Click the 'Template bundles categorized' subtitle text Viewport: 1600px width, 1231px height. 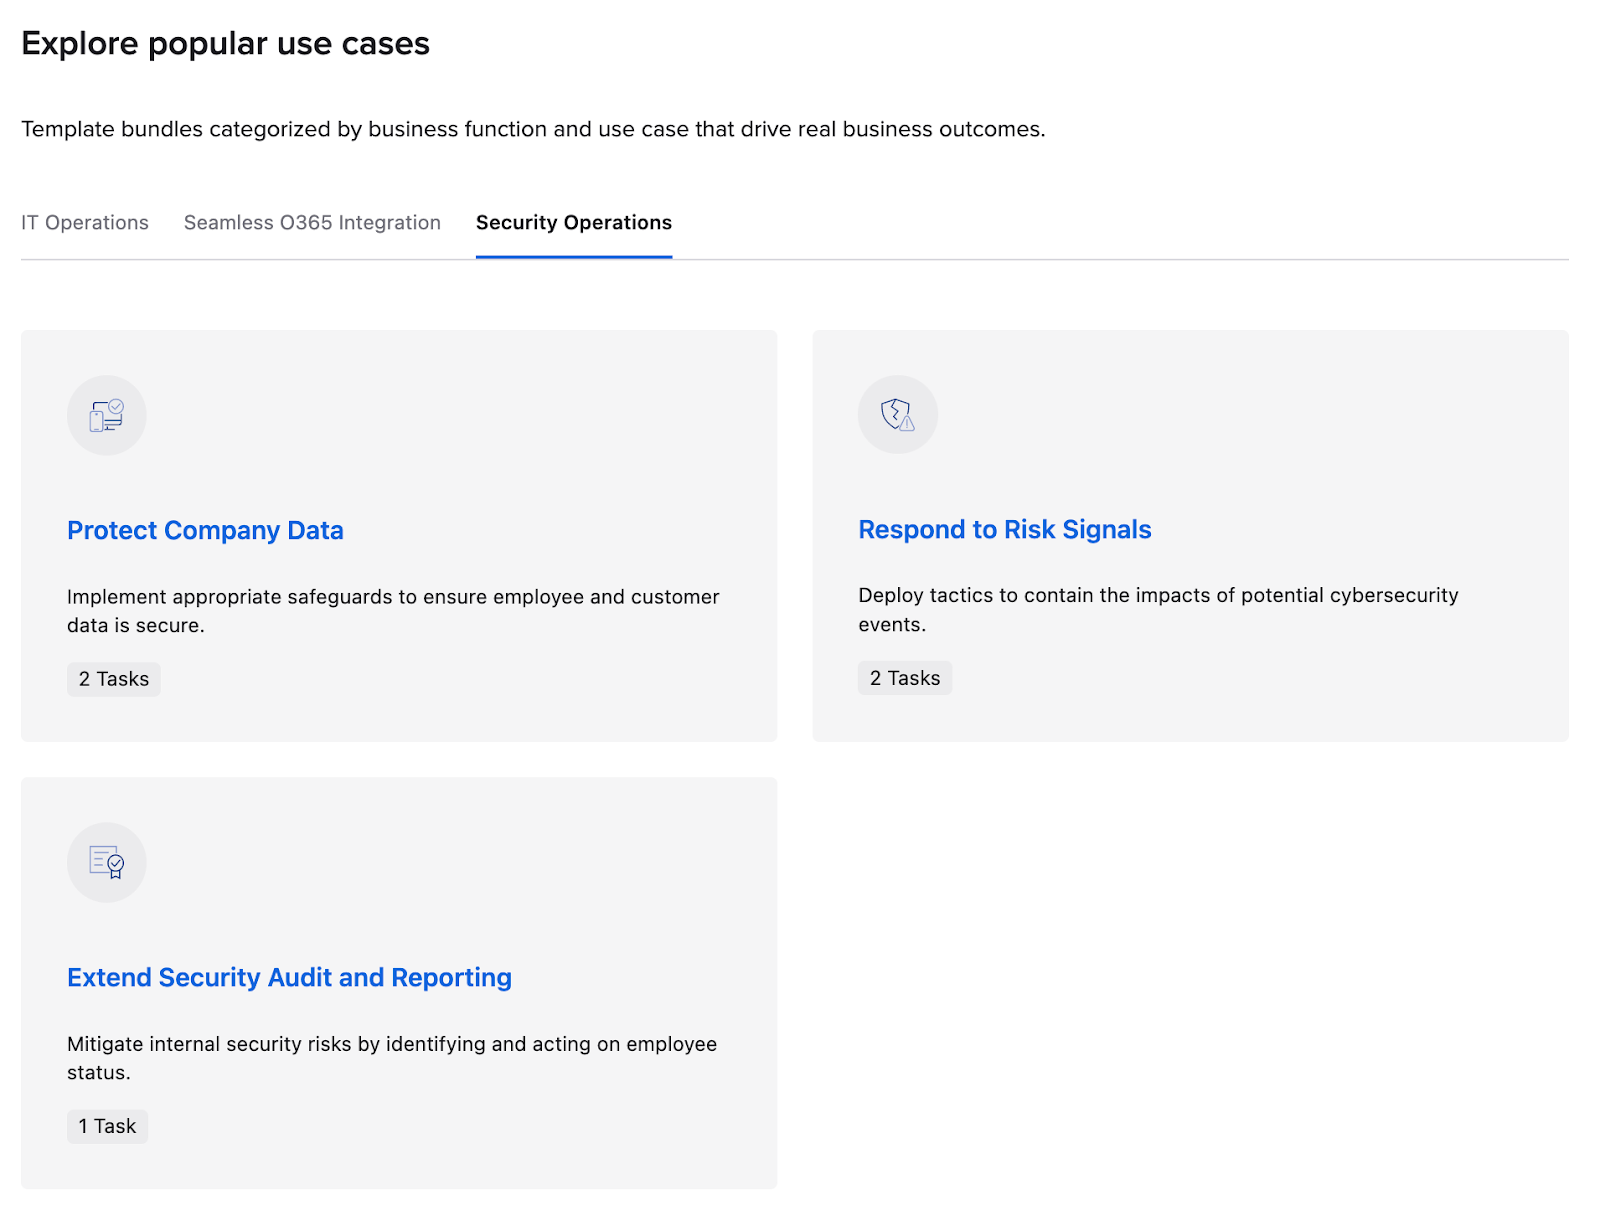click(x=532, y=129)
